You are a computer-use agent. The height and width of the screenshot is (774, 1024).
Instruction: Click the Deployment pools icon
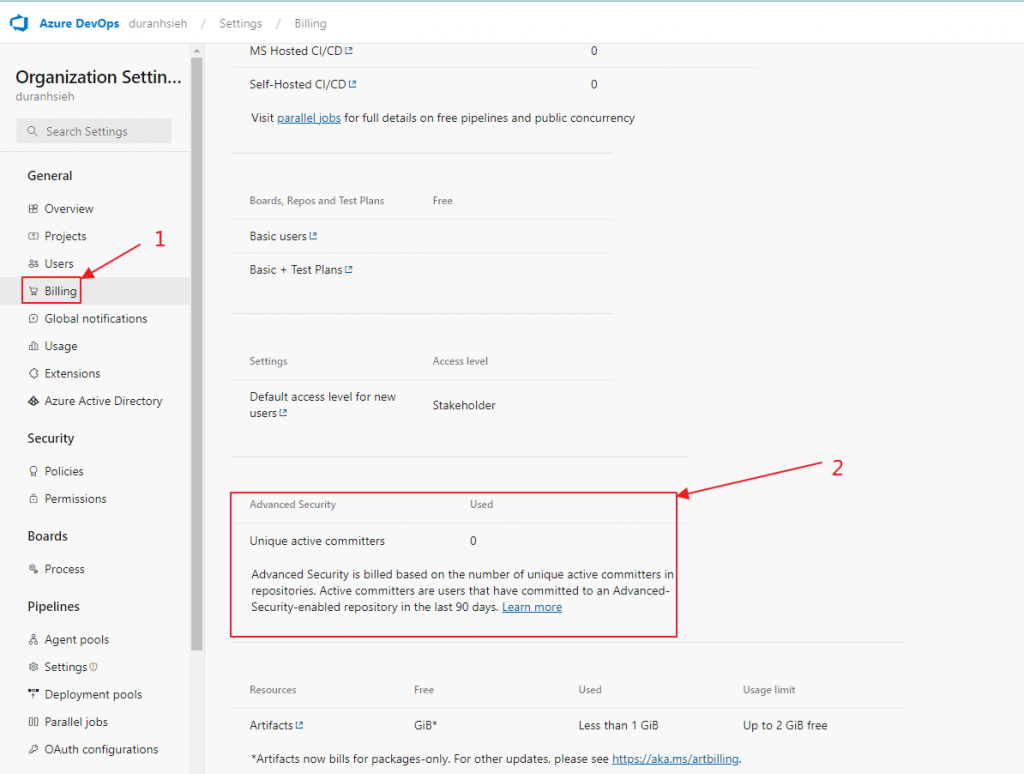click(x=33, y=695)
